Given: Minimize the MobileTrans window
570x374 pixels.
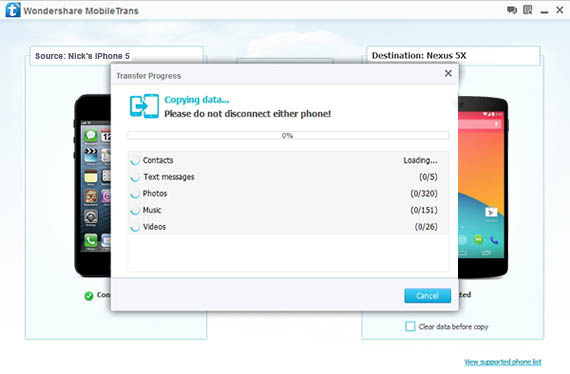Looking at the screenshot, I should click(544, 12).
